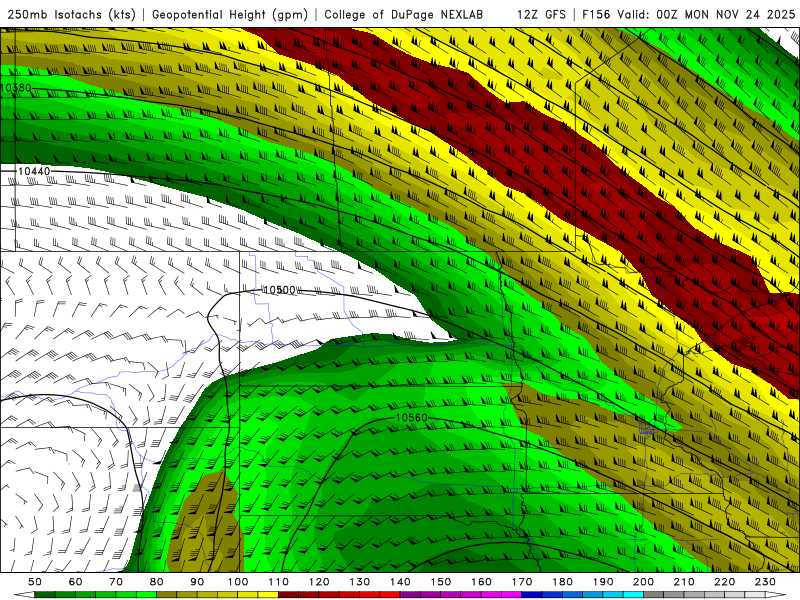
Task: Click the dark blue swatch just above 170
Action: tap(532, 595)
